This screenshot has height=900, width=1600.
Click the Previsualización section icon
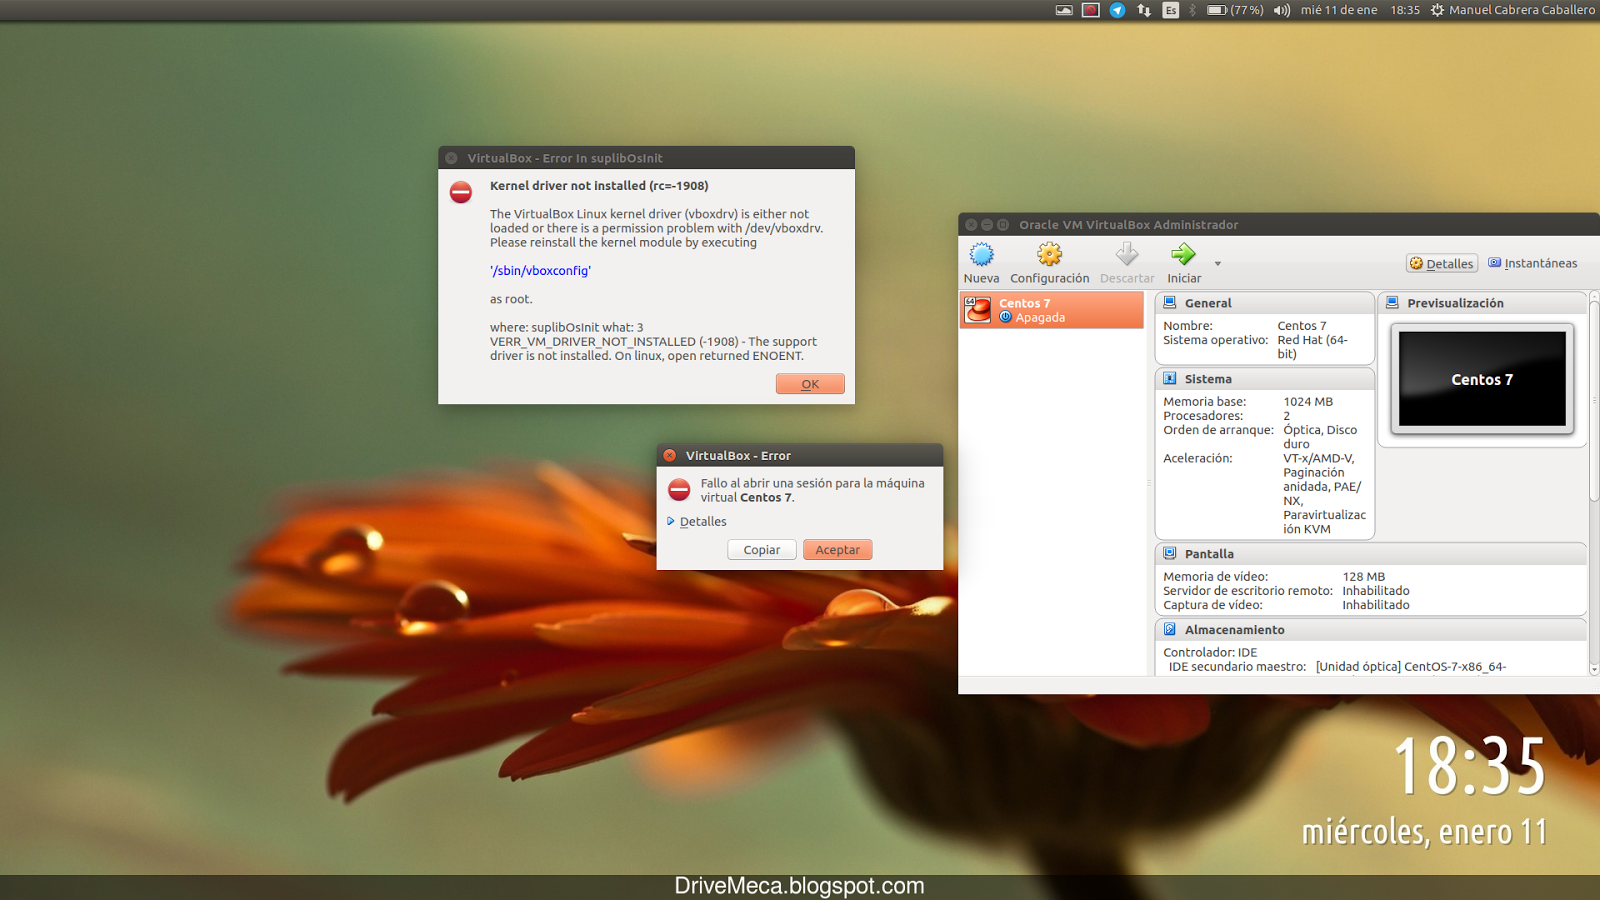(x=1392, y=302)
